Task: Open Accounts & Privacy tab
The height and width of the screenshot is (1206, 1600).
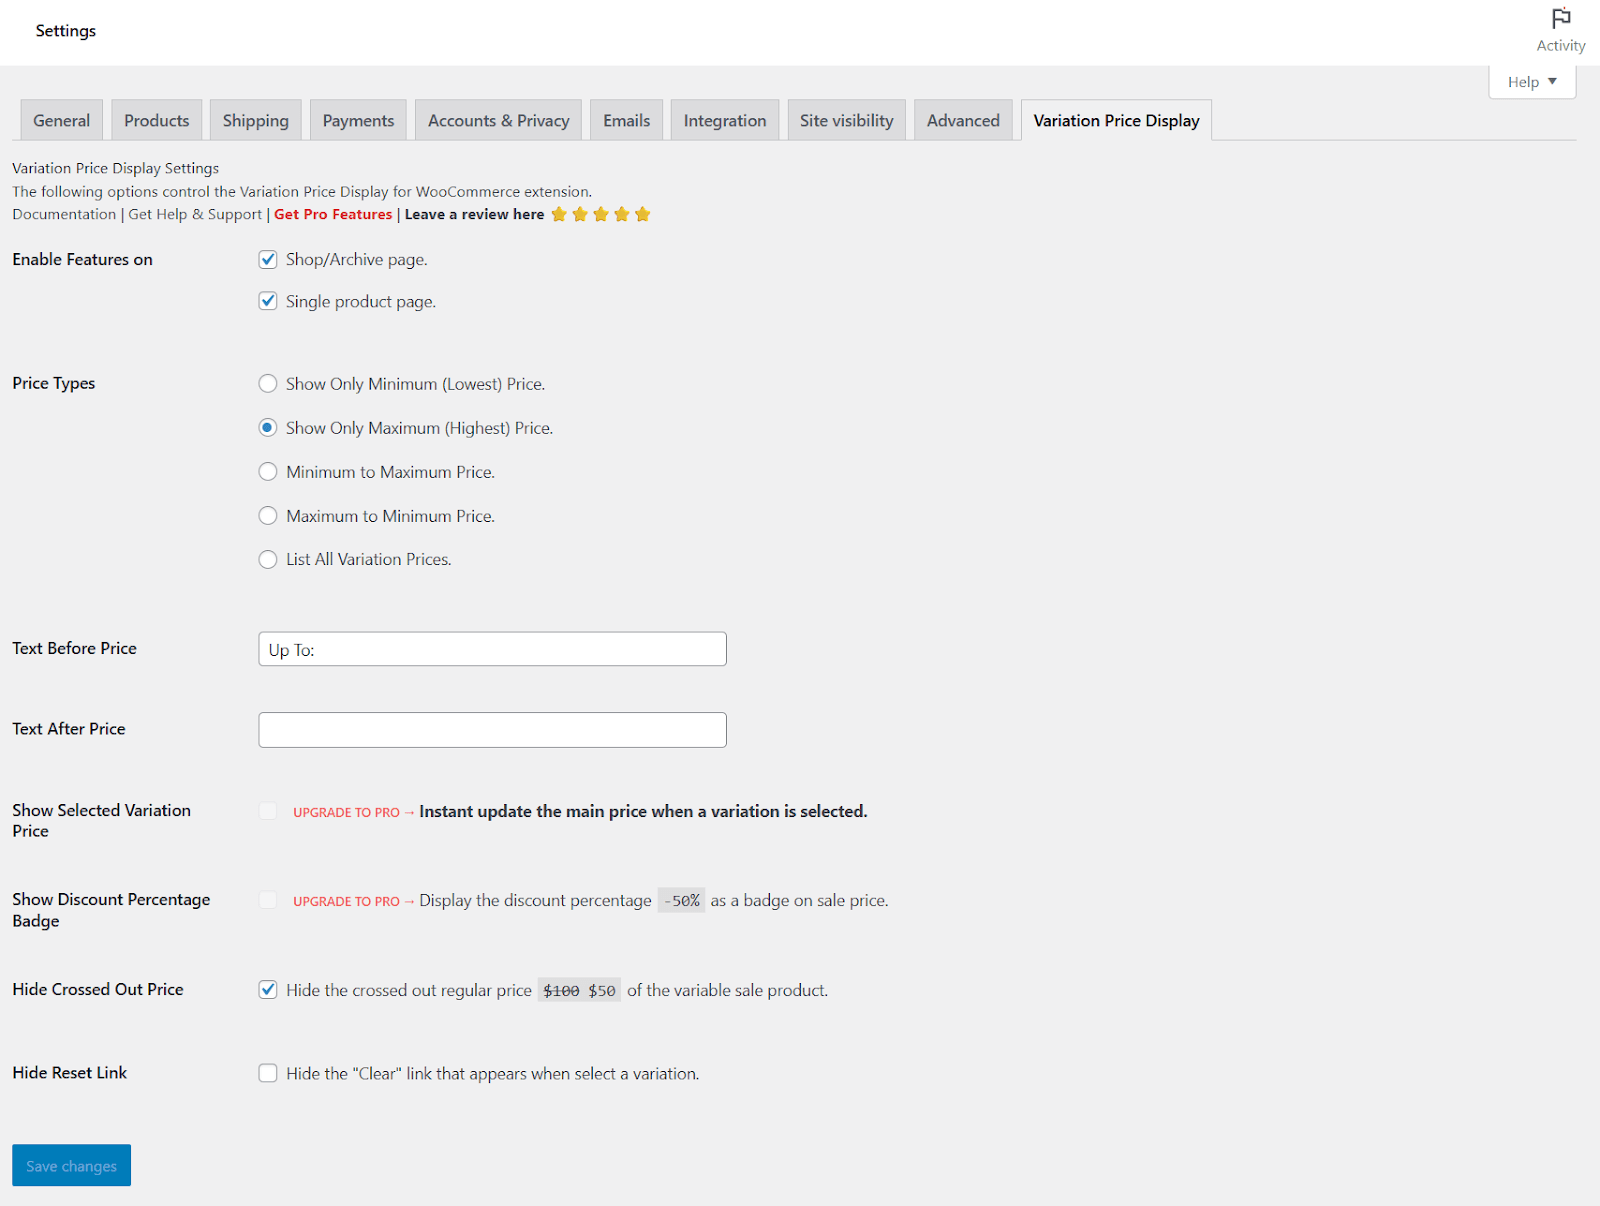Action: [x=498, y=120]
